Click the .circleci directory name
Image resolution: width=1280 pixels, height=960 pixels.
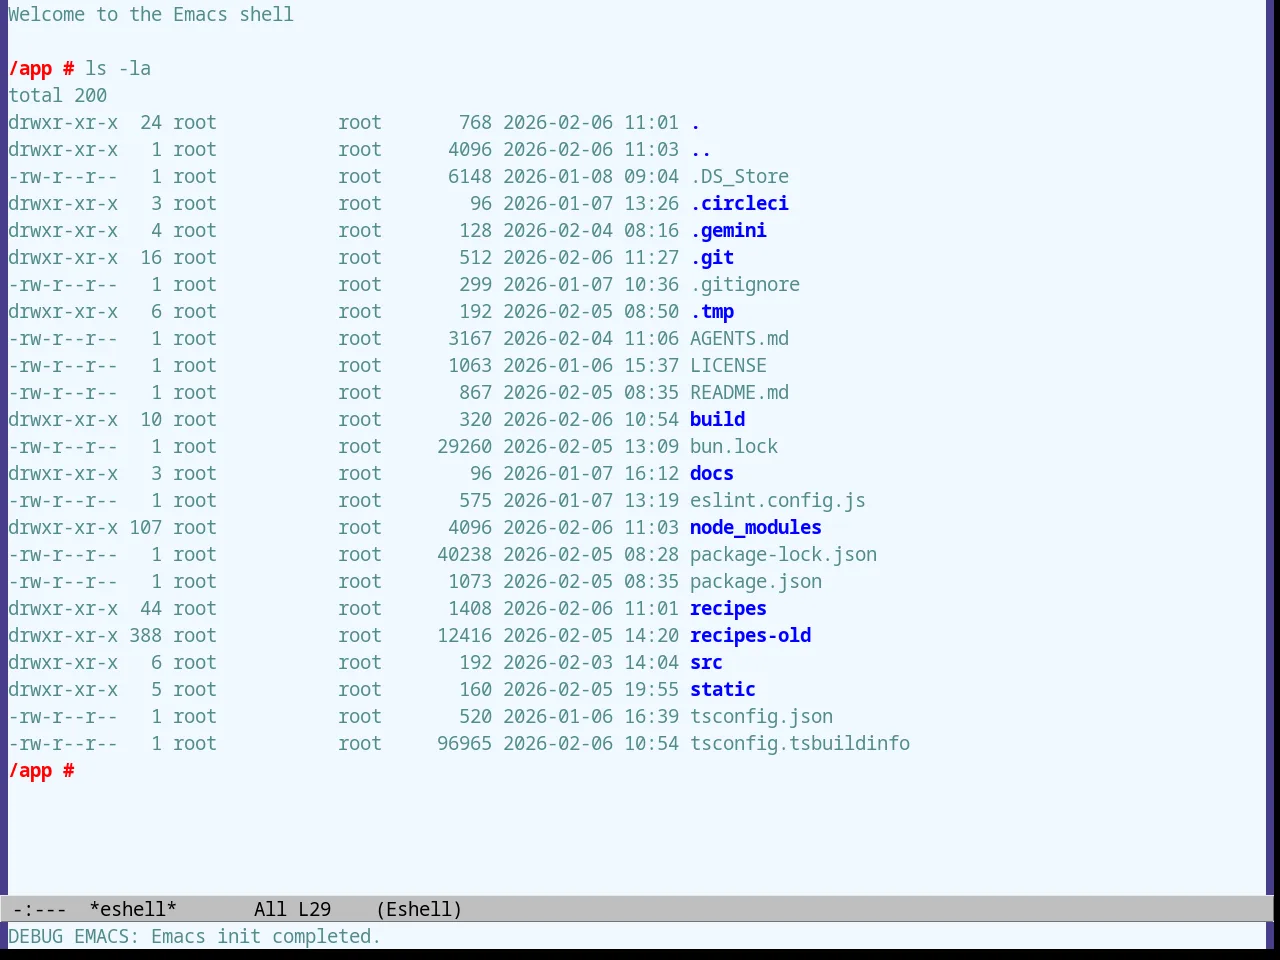point(739,203)
